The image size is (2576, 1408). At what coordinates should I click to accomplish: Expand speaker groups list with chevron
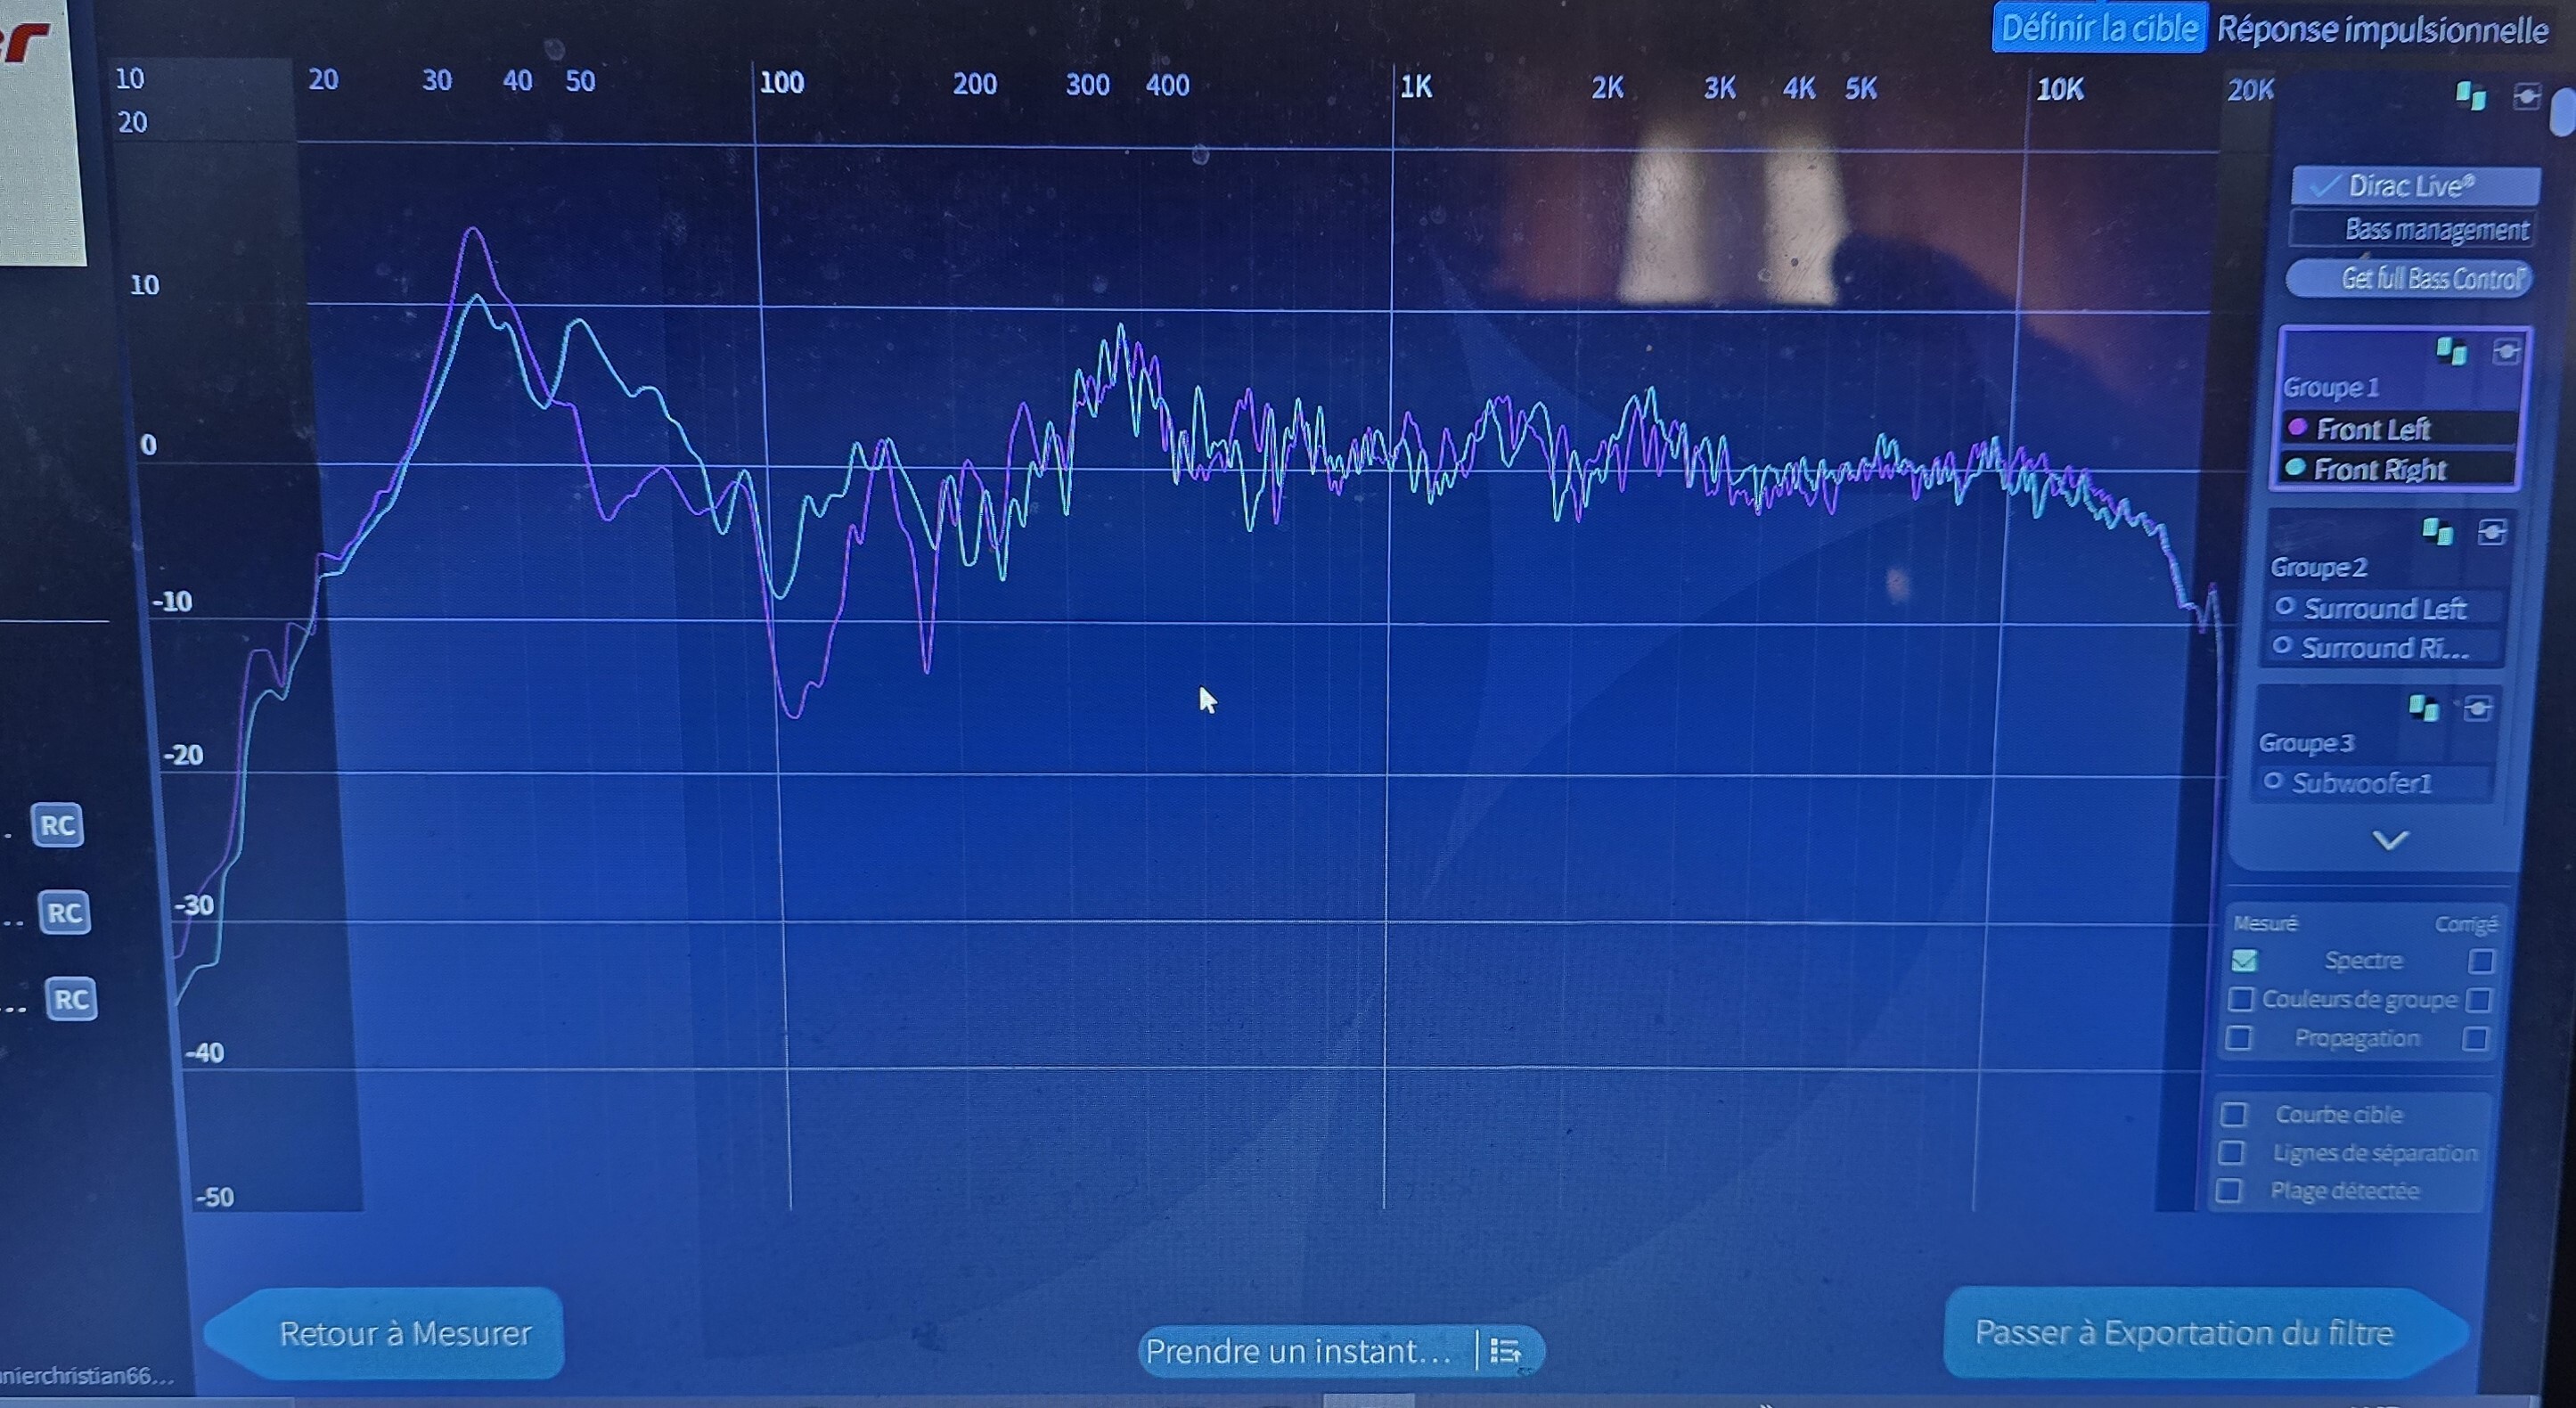click(x=2390, y=840)
